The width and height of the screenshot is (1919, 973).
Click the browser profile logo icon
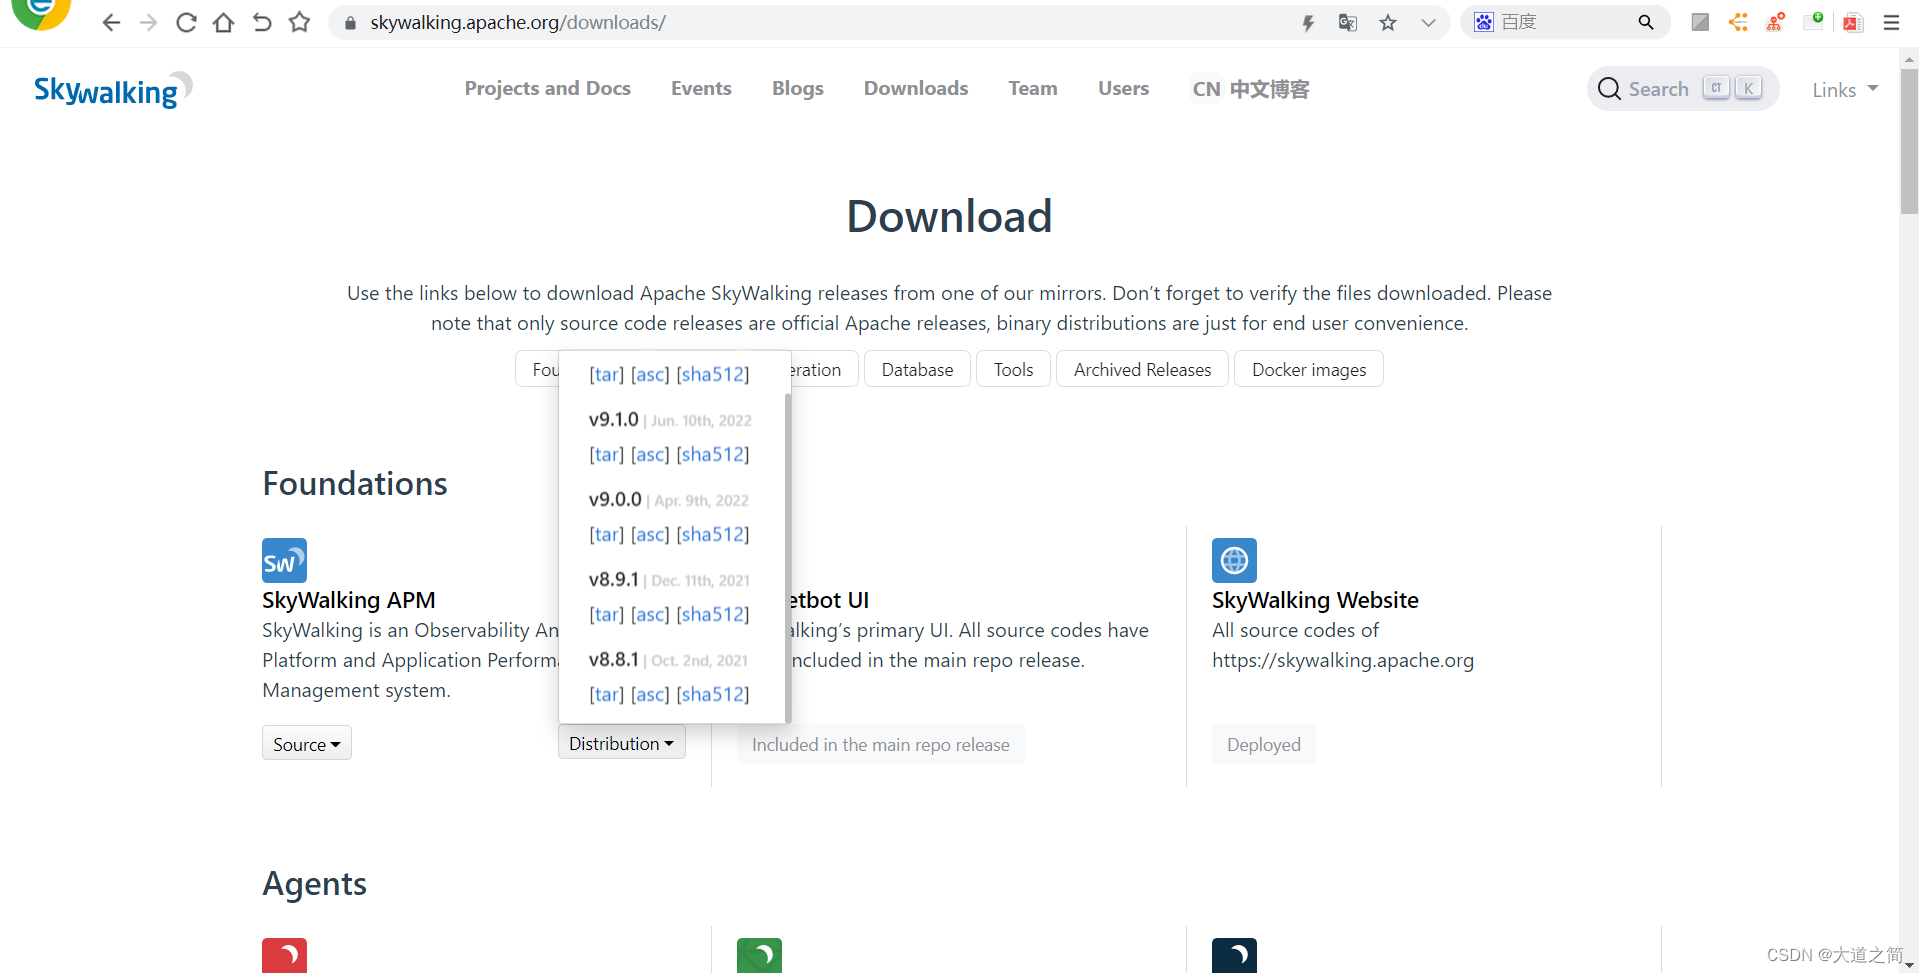40,12
